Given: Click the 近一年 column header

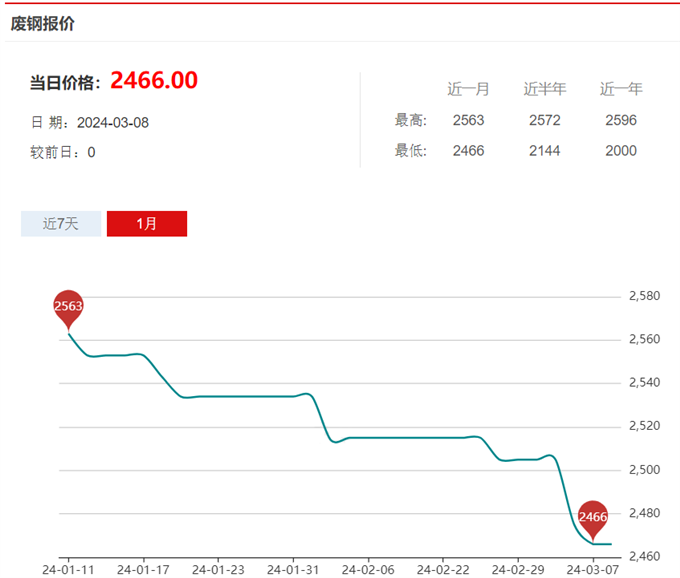Looking at the screenshot, I should point(621,89).
